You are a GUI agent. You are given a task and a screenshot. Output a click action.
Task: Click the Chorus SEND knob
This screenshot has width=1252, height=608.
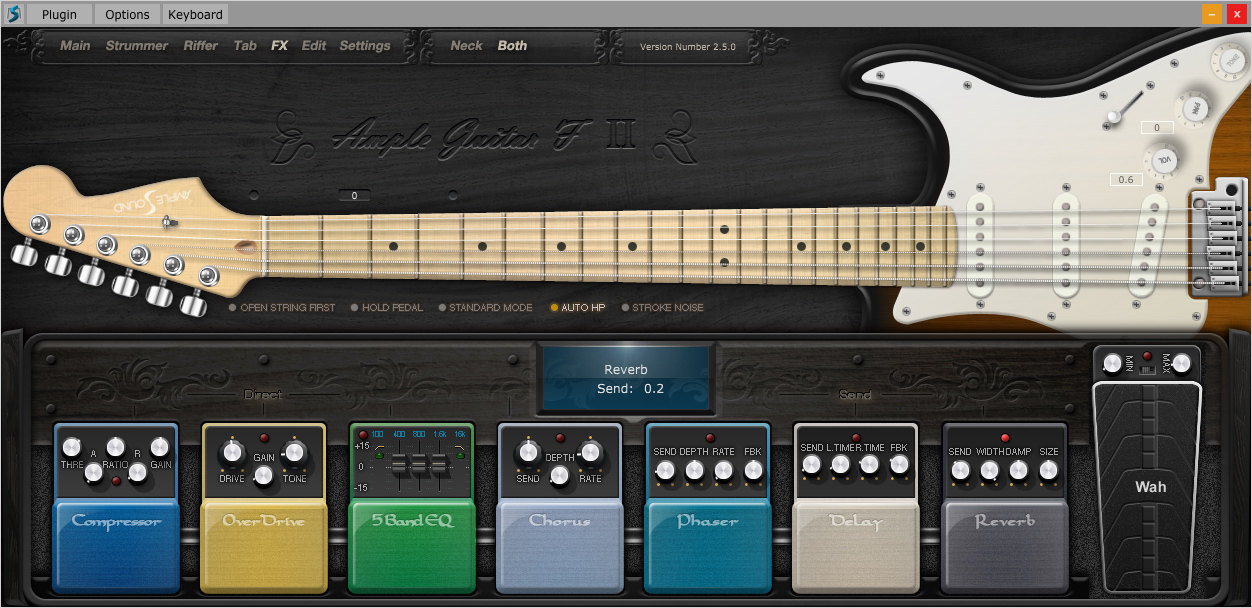[x=528, y=454]
